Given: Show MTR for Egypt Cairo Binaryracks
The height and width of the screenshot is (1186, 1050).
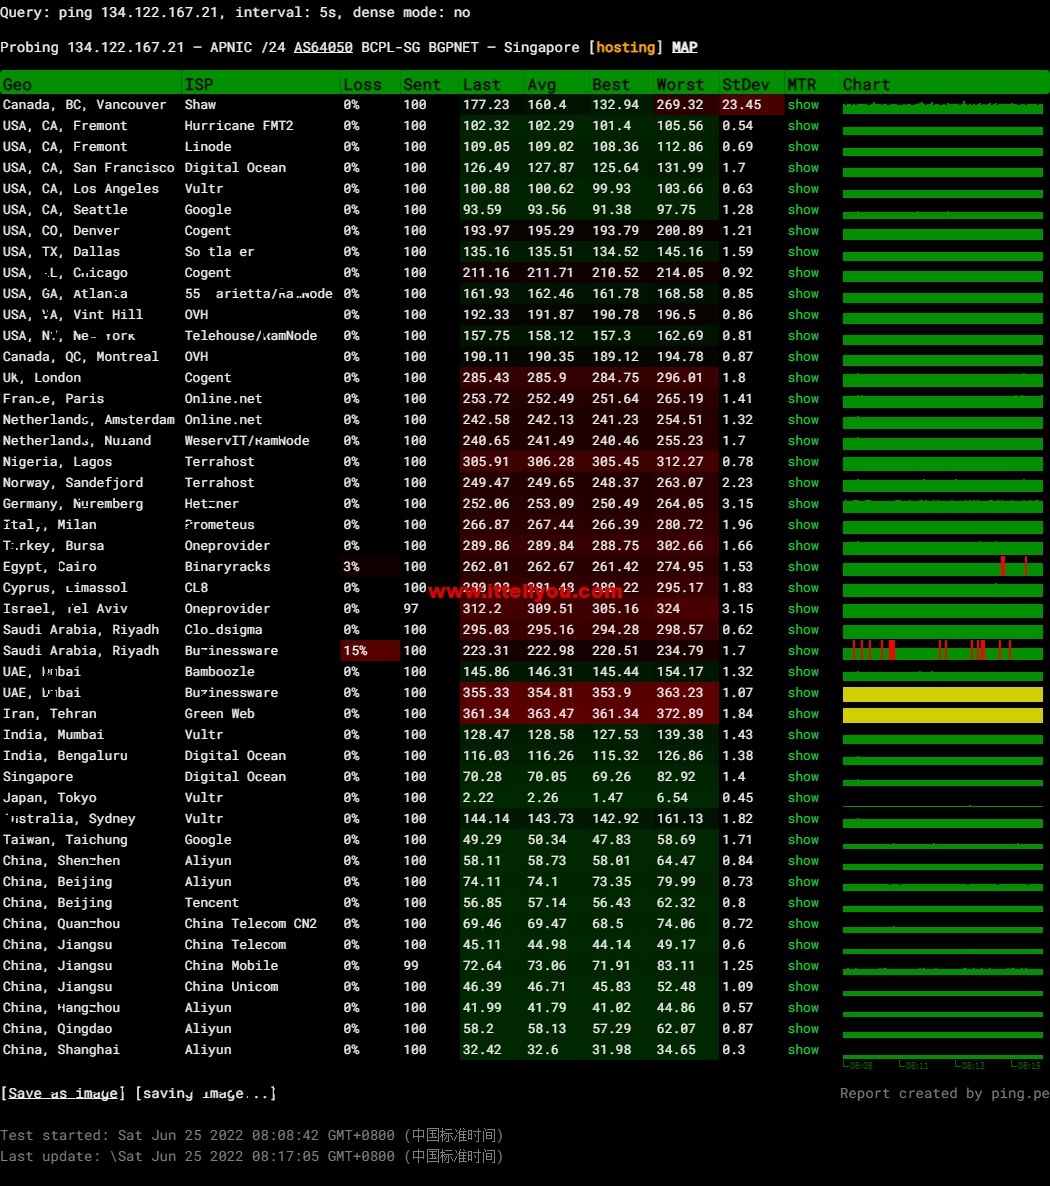Looking at the screenshot, I should tap(803, 567).
